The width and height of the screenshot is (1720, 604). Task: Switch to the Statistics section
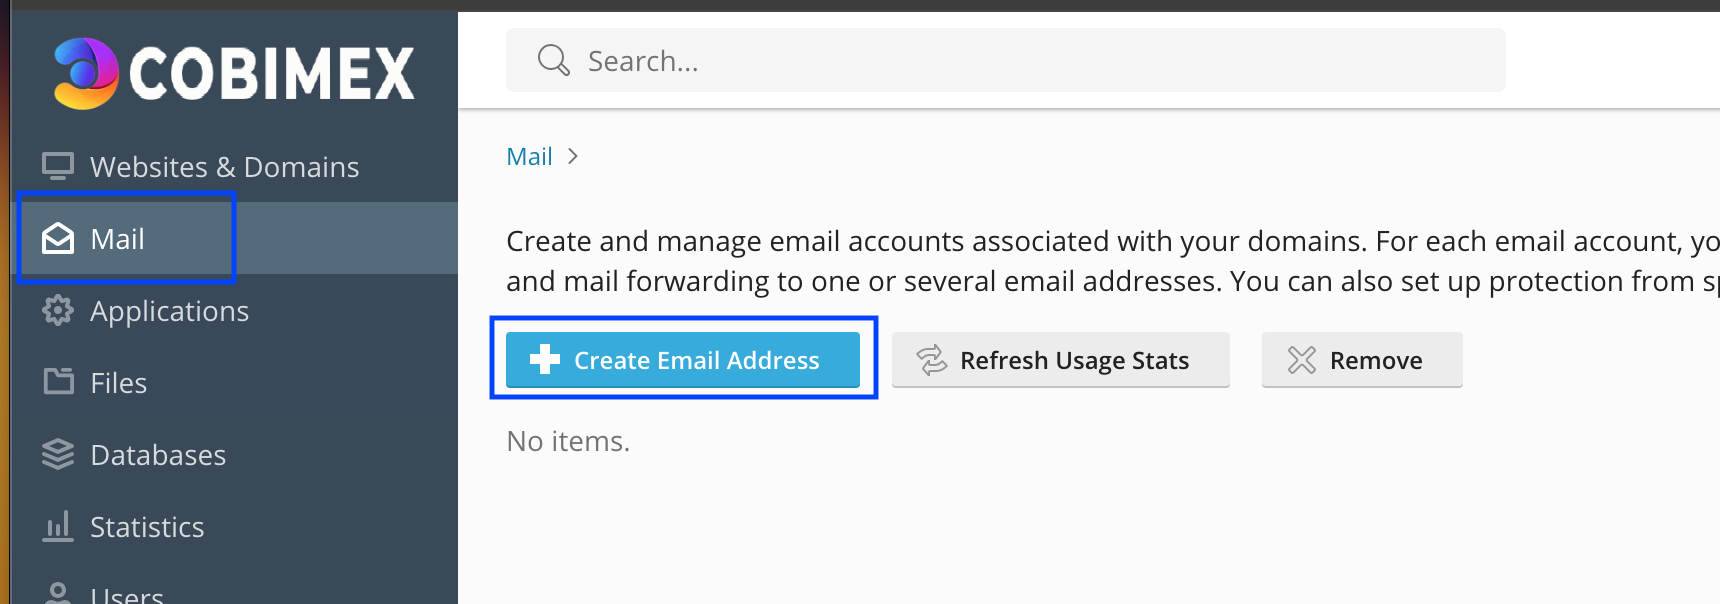146,526
